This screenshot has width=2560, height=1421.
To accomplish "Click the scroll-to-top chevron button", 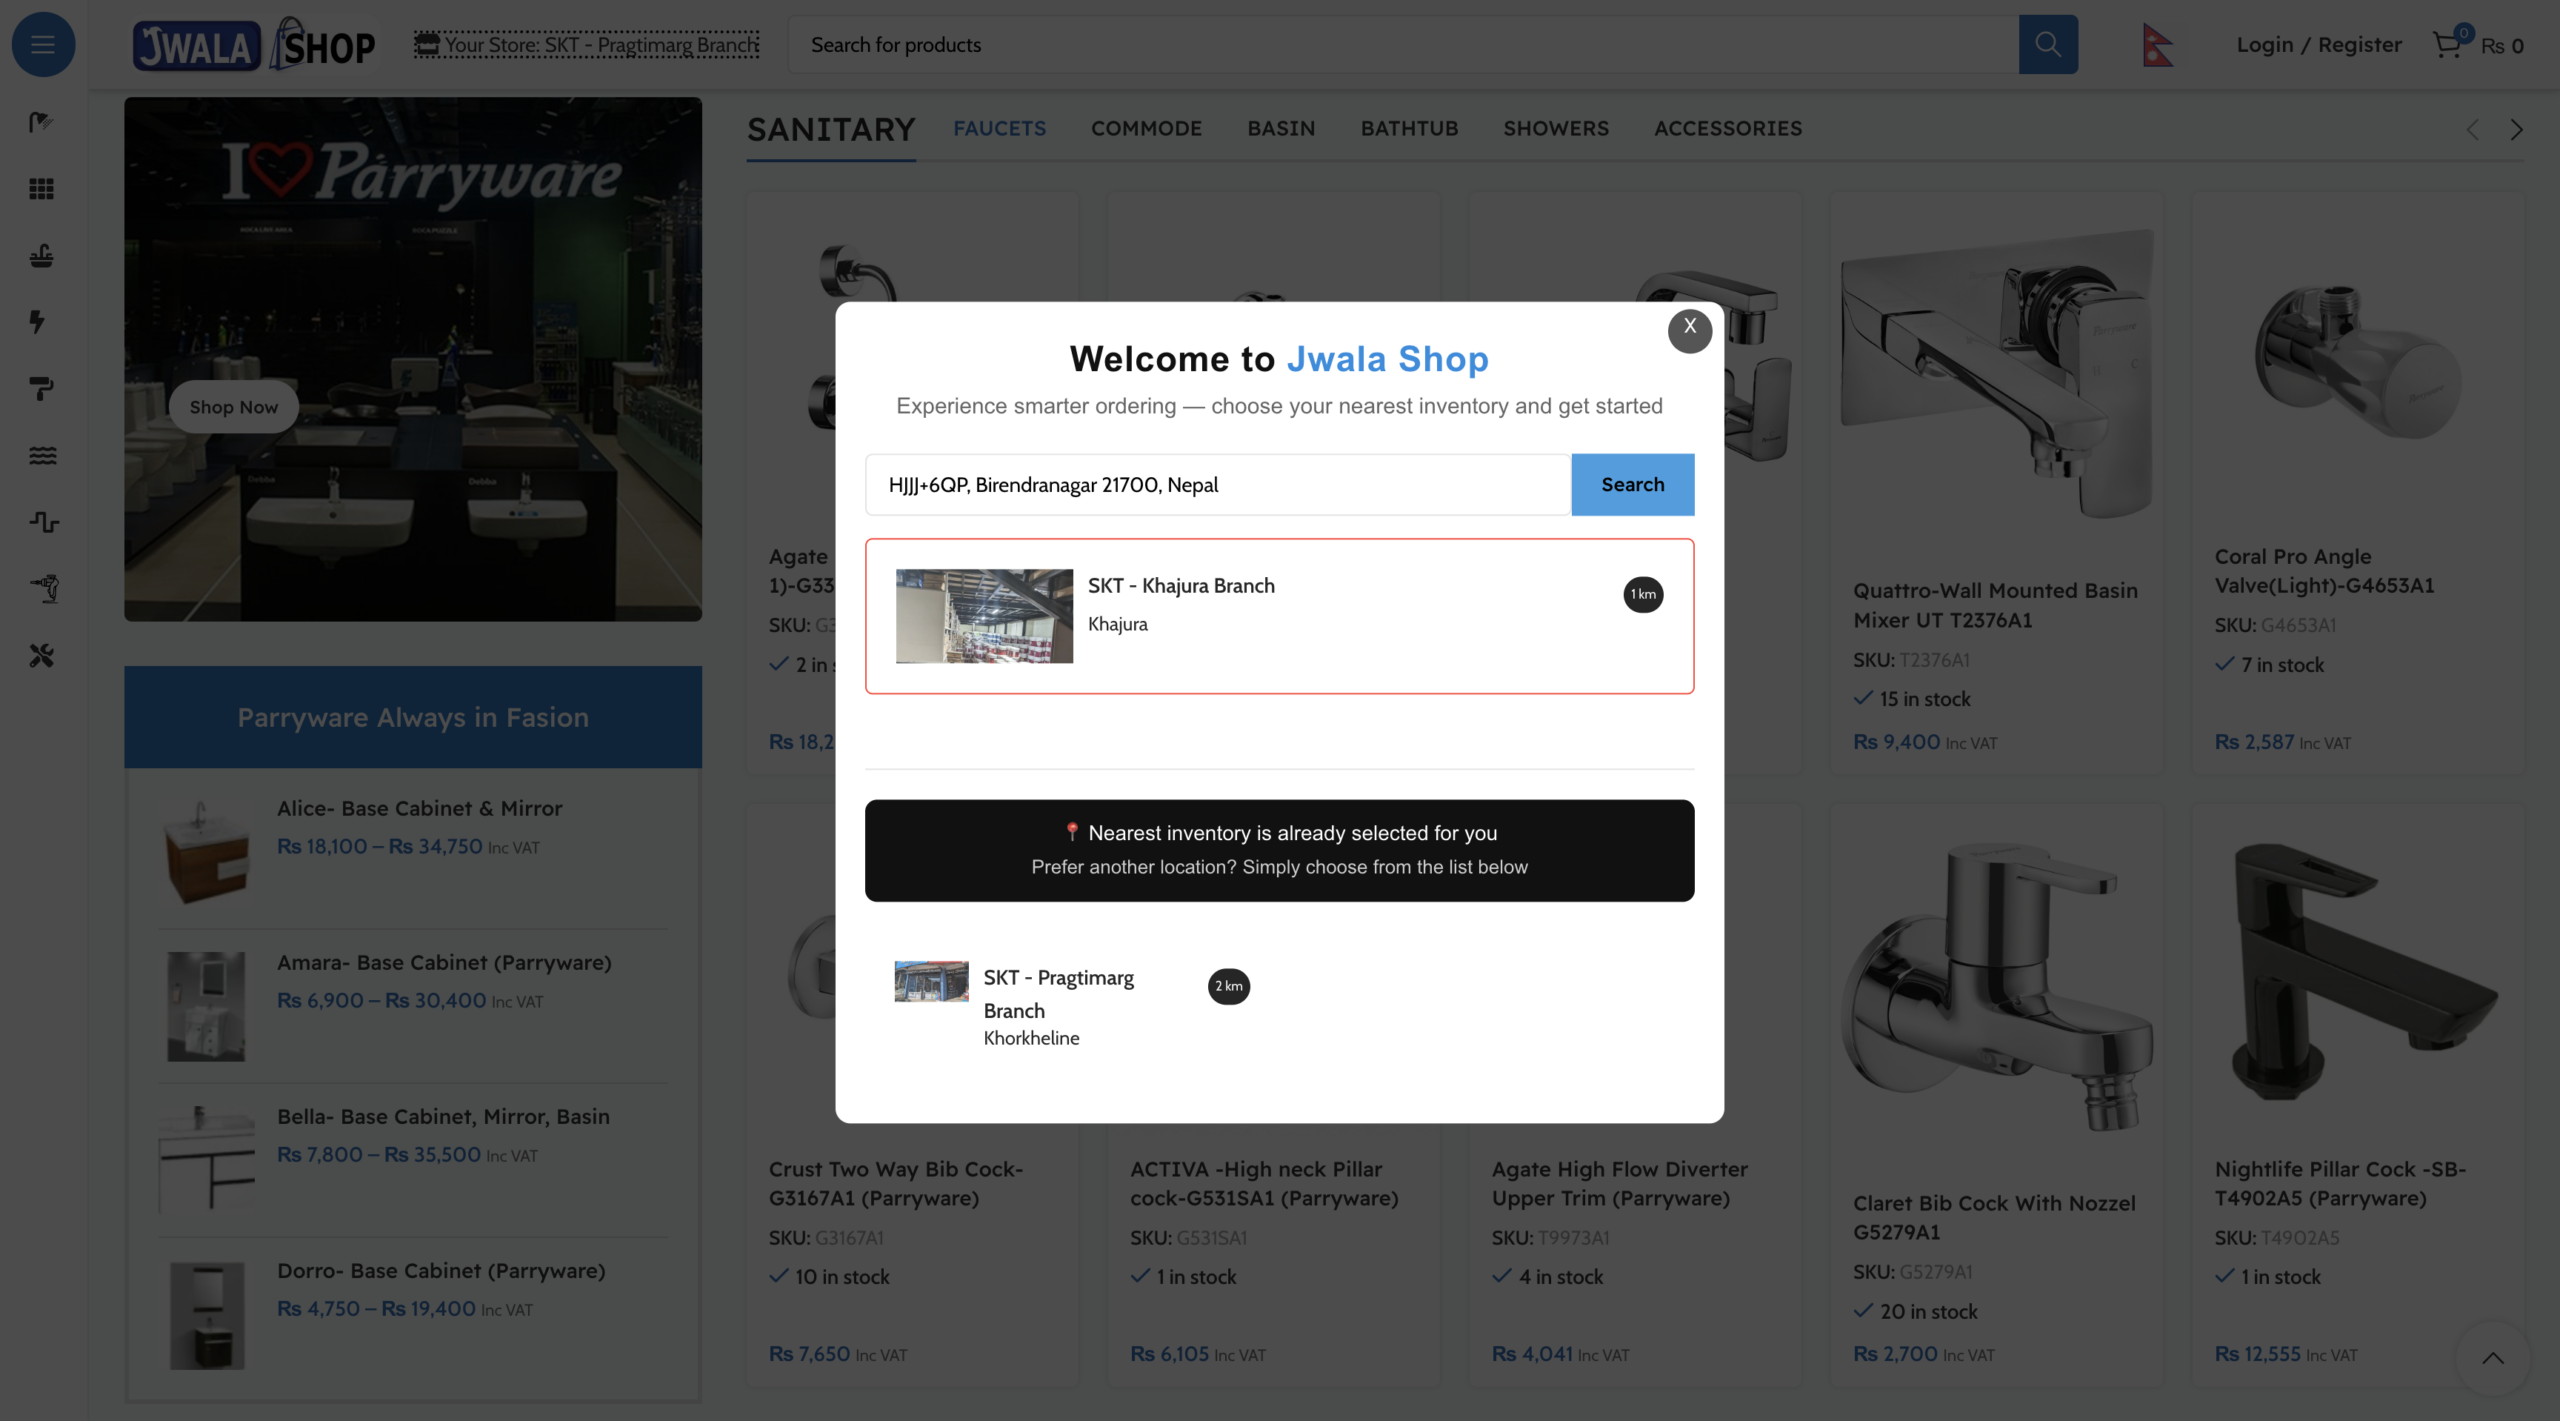I will pos(2492,1357).
